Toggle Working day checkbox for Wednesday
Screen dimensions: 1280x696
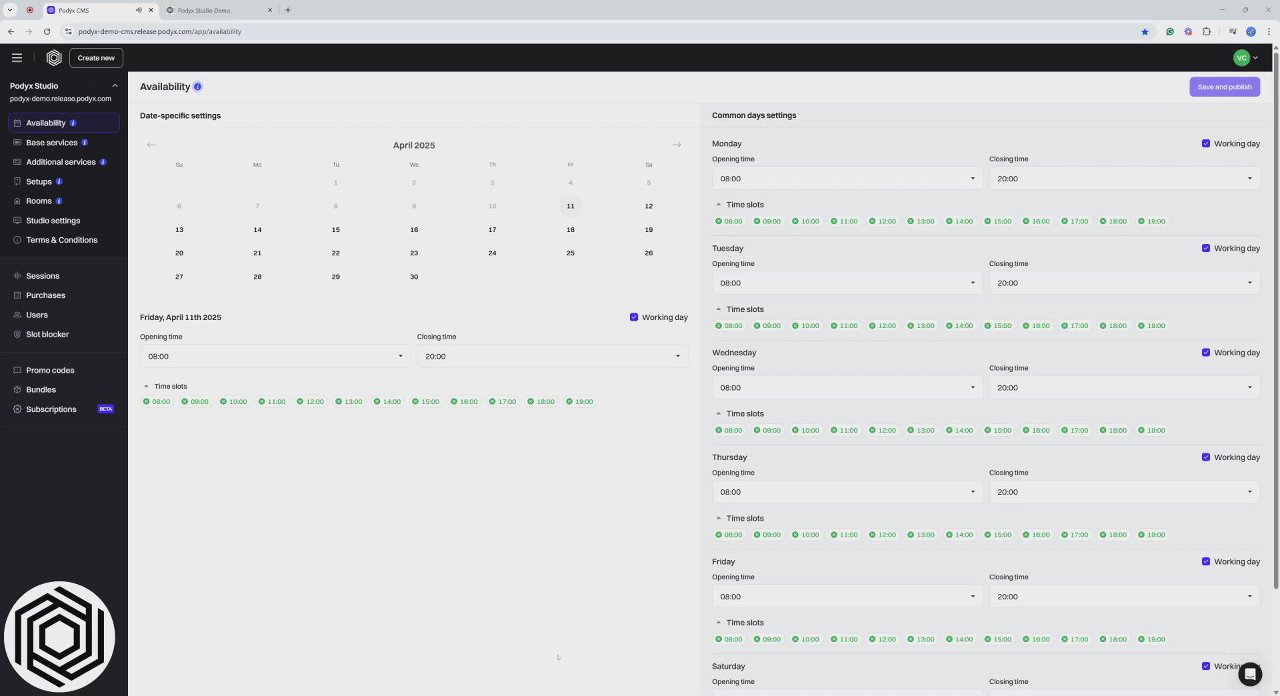1206,353
